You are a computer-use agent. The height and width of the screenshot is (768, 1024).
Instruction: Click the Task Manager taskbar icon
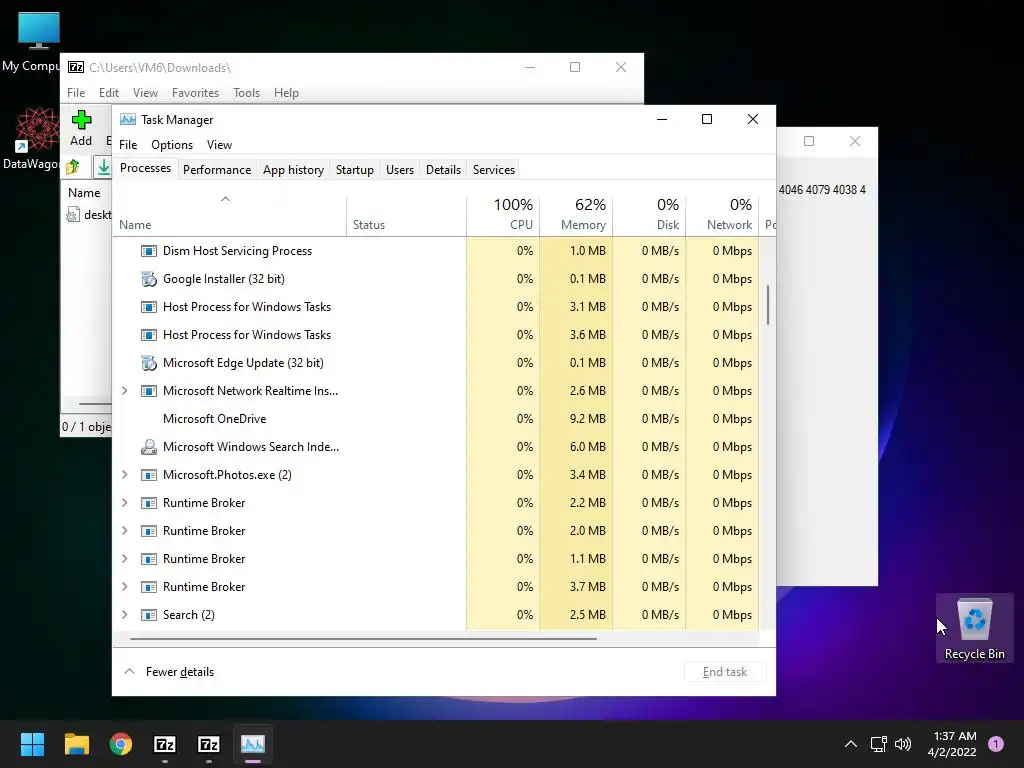click(253, 744)
